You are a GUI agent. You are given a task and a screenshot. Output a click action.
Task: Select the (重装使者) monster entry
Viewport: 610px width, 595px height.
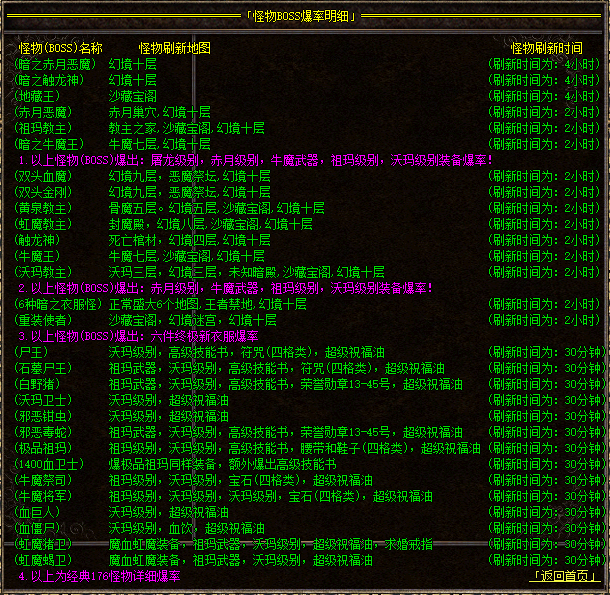[45, 320]
